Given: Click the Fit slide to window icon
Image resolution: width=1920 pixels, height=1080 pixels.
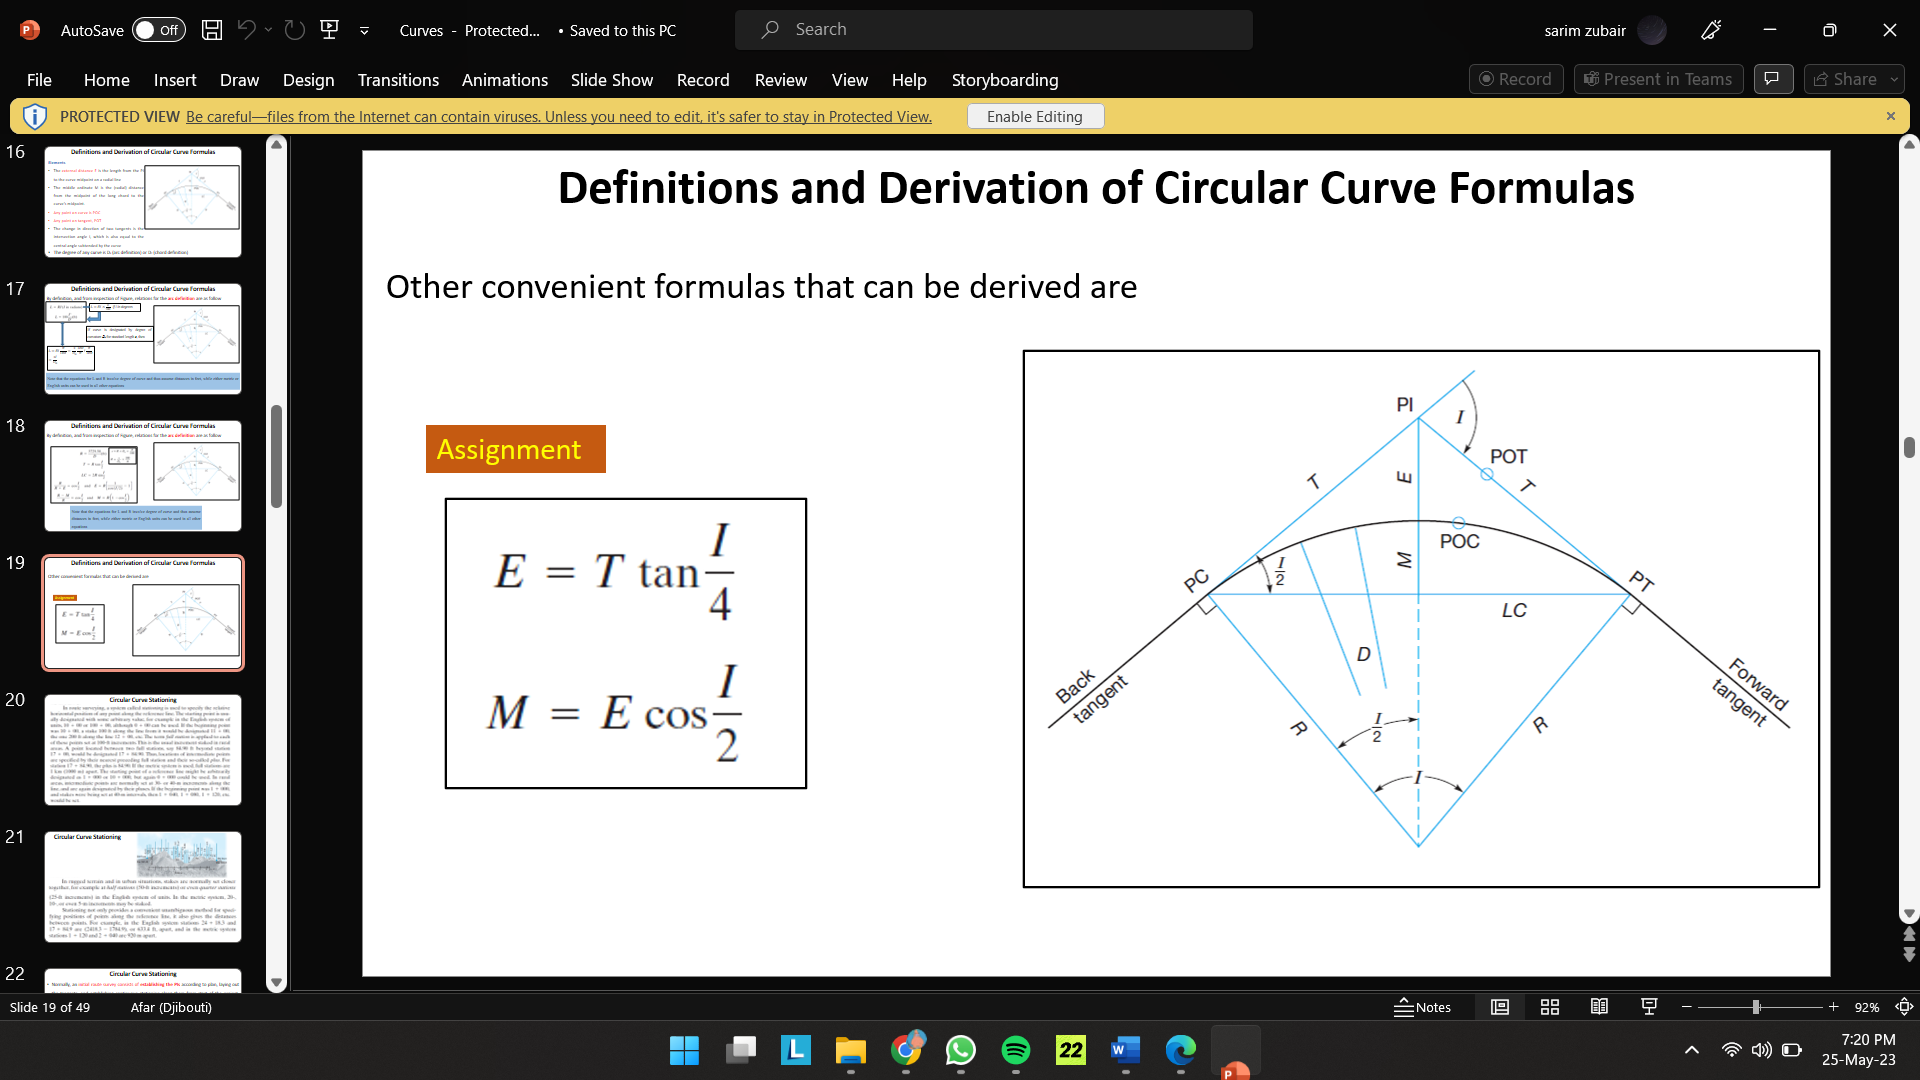Looking at the screenshot, I should click(1903, 1007).
